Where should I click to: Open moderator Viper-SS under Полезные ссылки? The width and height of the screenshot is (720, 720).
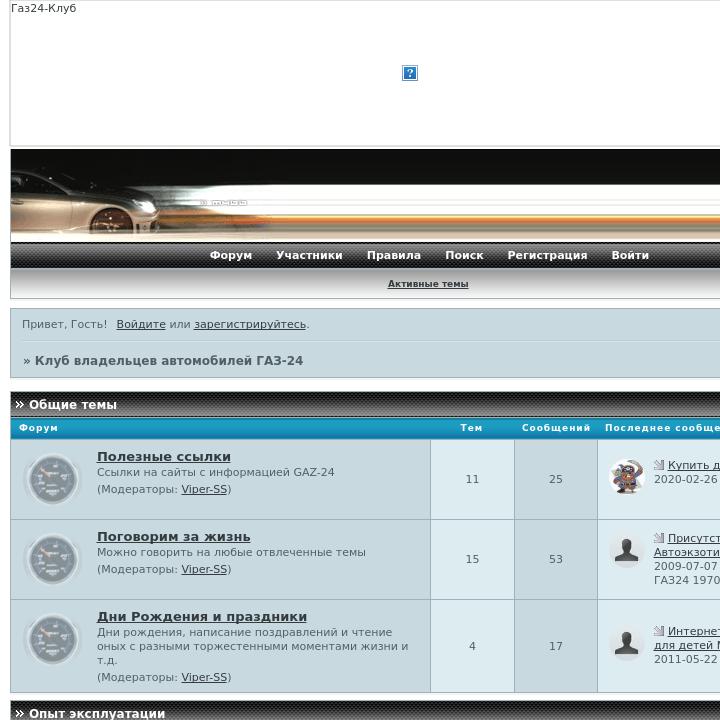(x=204, y=489)
